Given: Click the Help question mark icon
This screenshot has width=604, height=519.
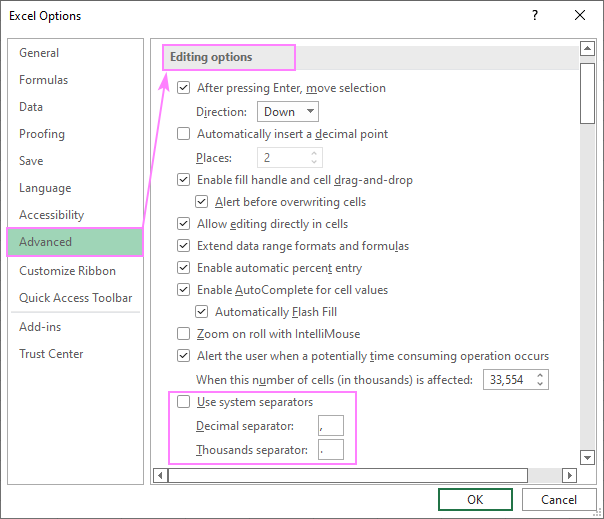Looking at the screenshot, I should pyautogui.click(x=535, y=15).
